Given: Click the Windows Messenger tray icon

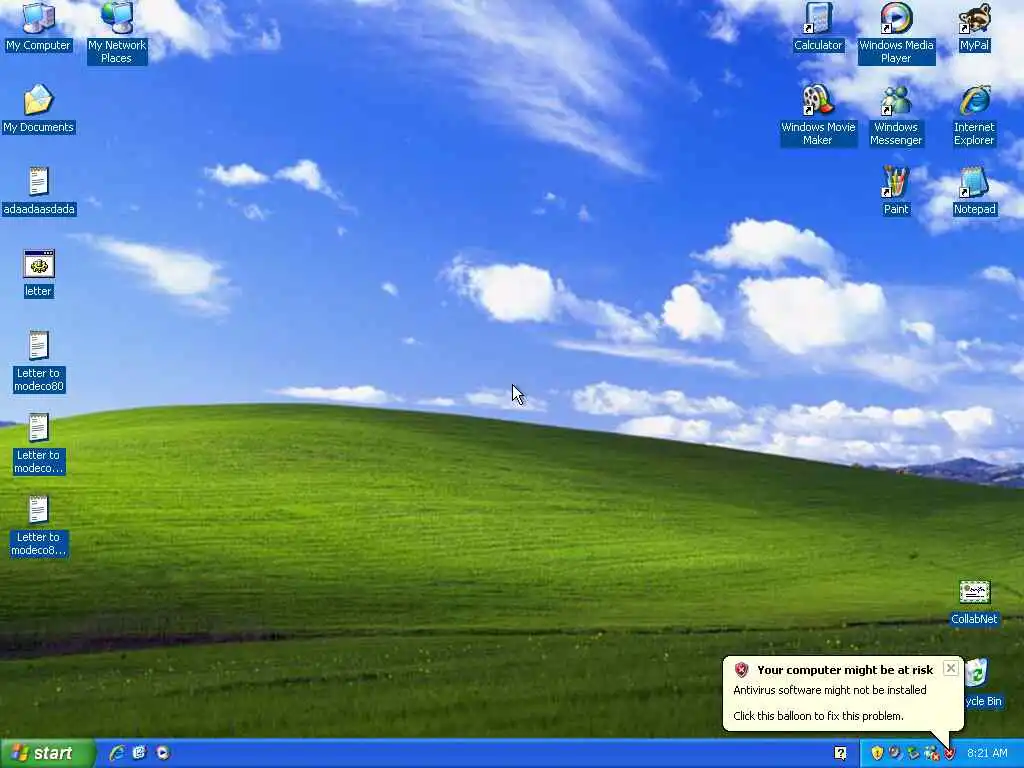Looking at the screenshot, I should (931, 753).
